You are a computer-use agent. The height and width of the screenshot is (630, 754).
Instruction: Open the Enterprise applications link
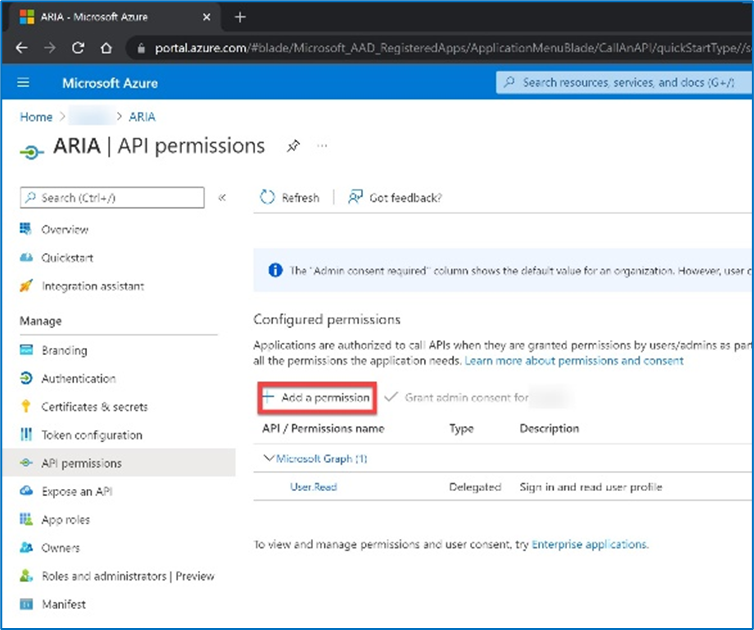click(590, 544)
